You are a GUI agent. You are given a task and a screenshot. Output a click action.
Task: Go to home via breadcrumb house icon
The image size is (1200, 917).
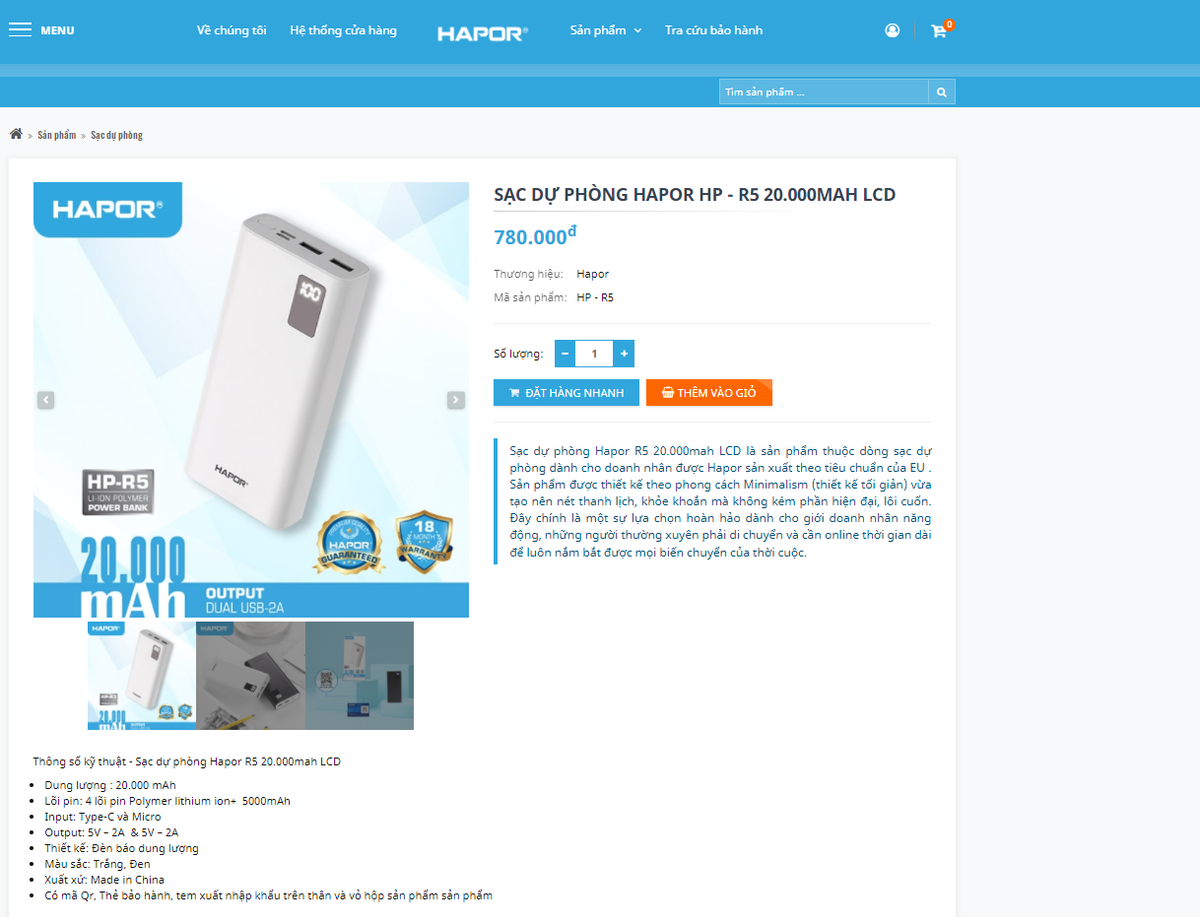point(16,134)
